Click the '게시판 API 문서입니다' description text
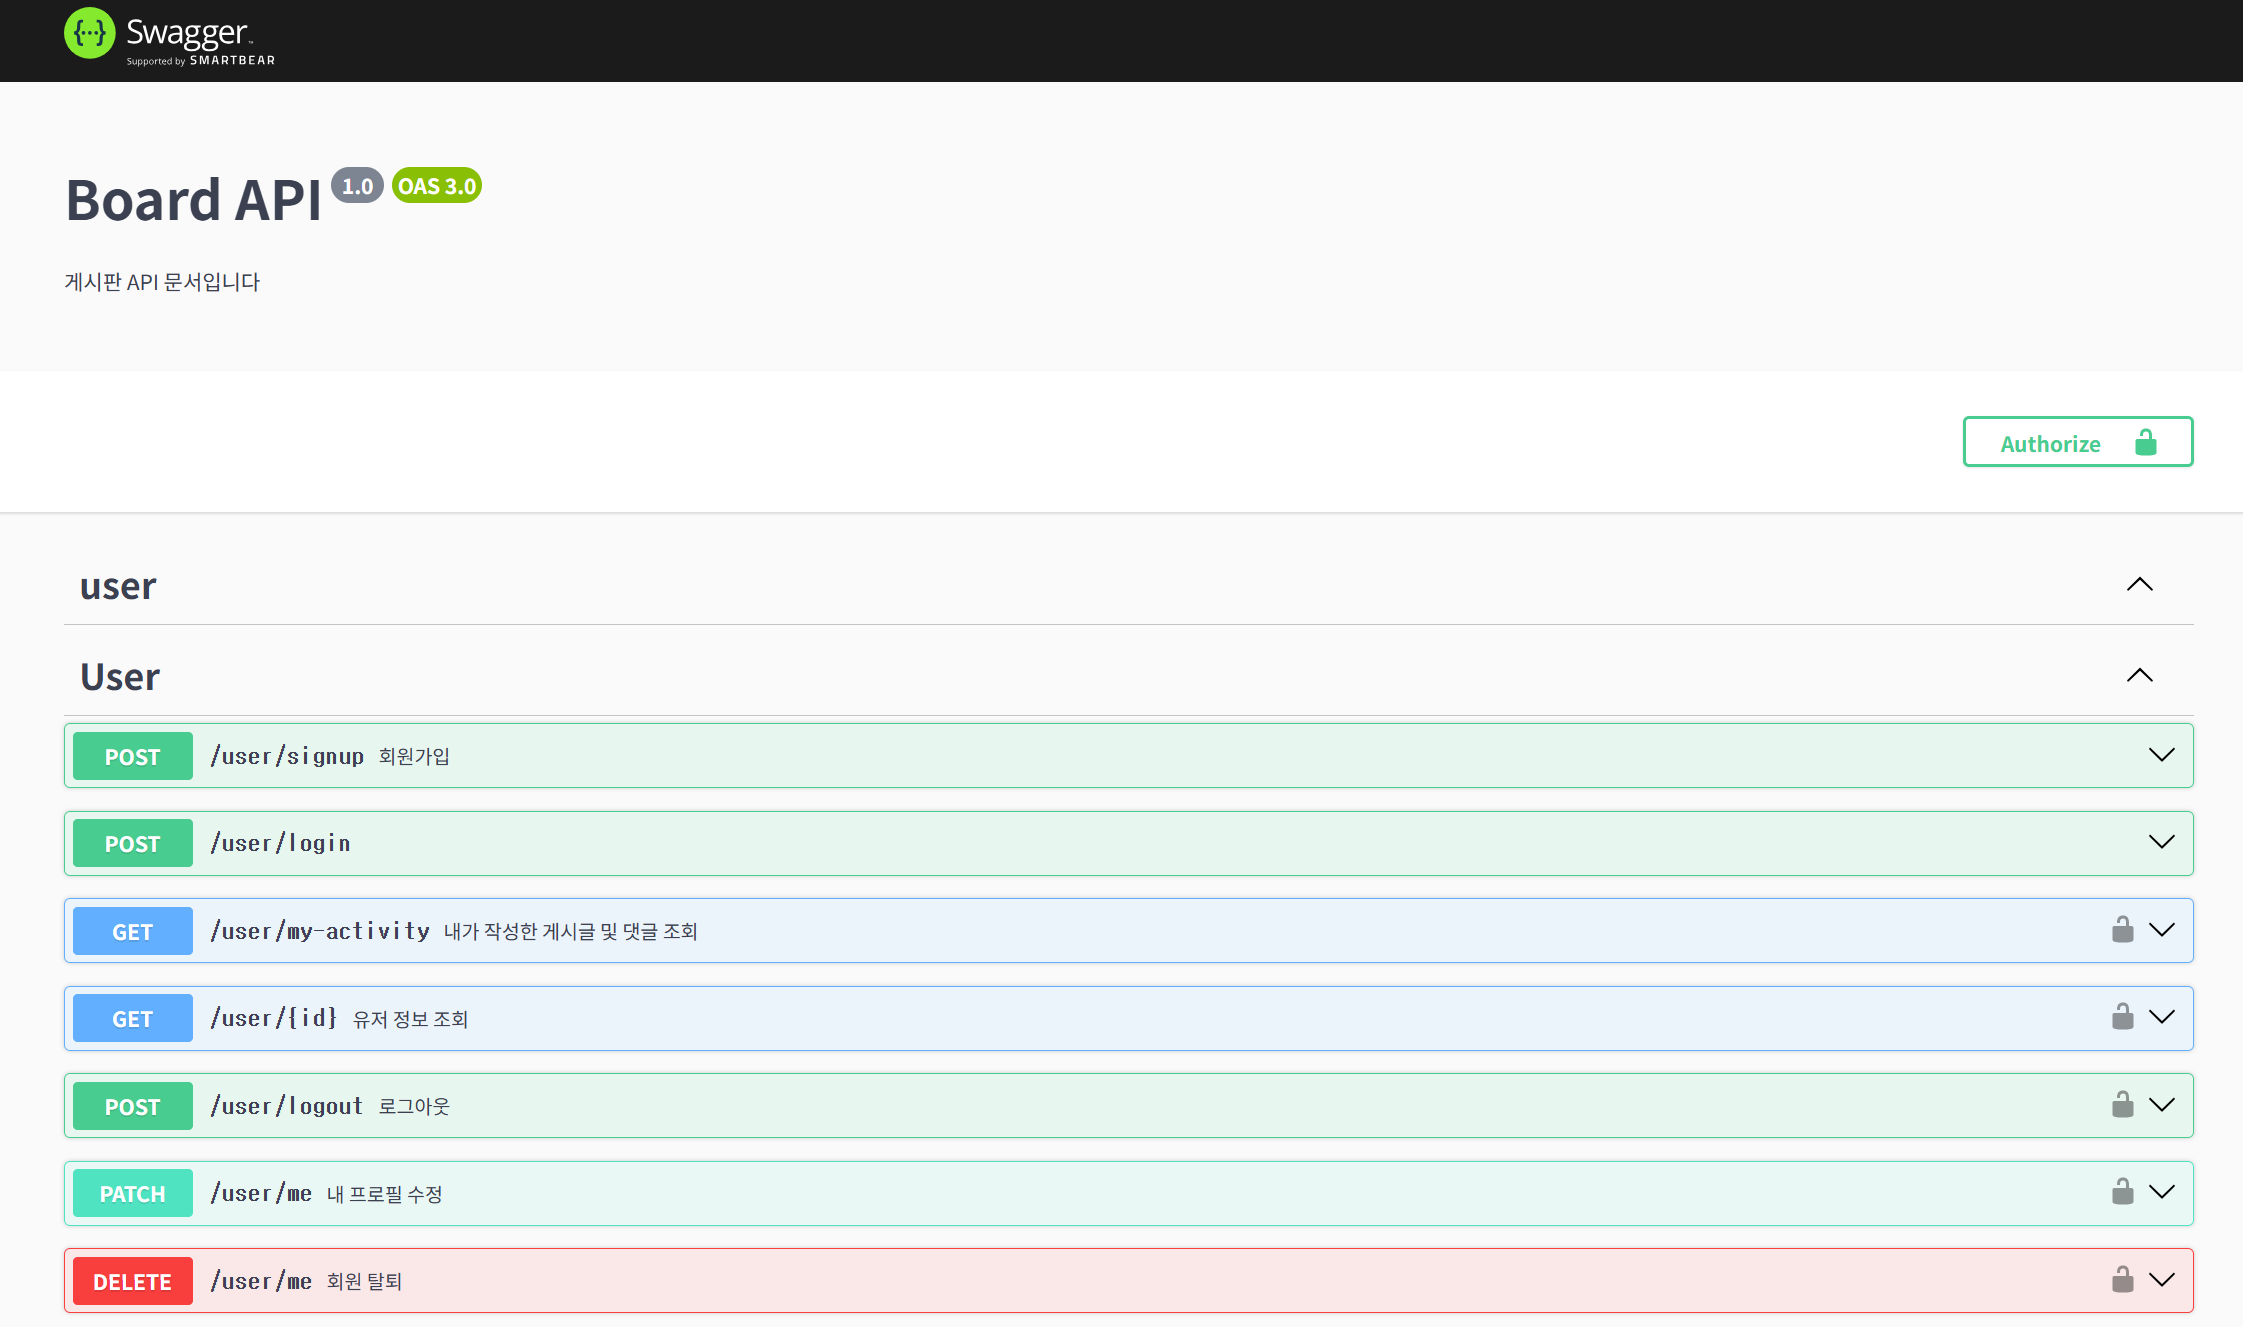Image resolution: width=2243 pixels, height=1327 pixels. point(162,282)
